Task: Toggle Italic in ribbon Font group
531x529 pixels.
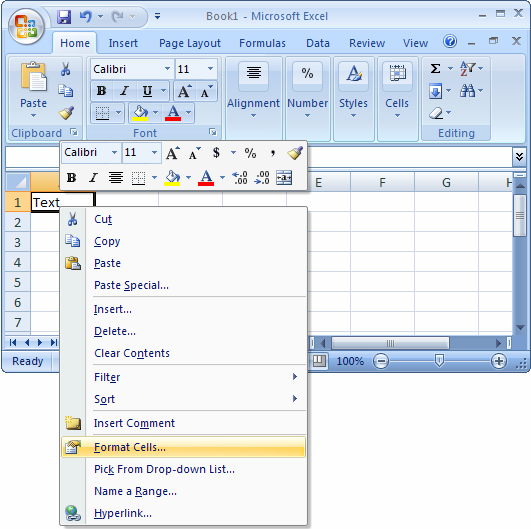Action: coord(125,91)
